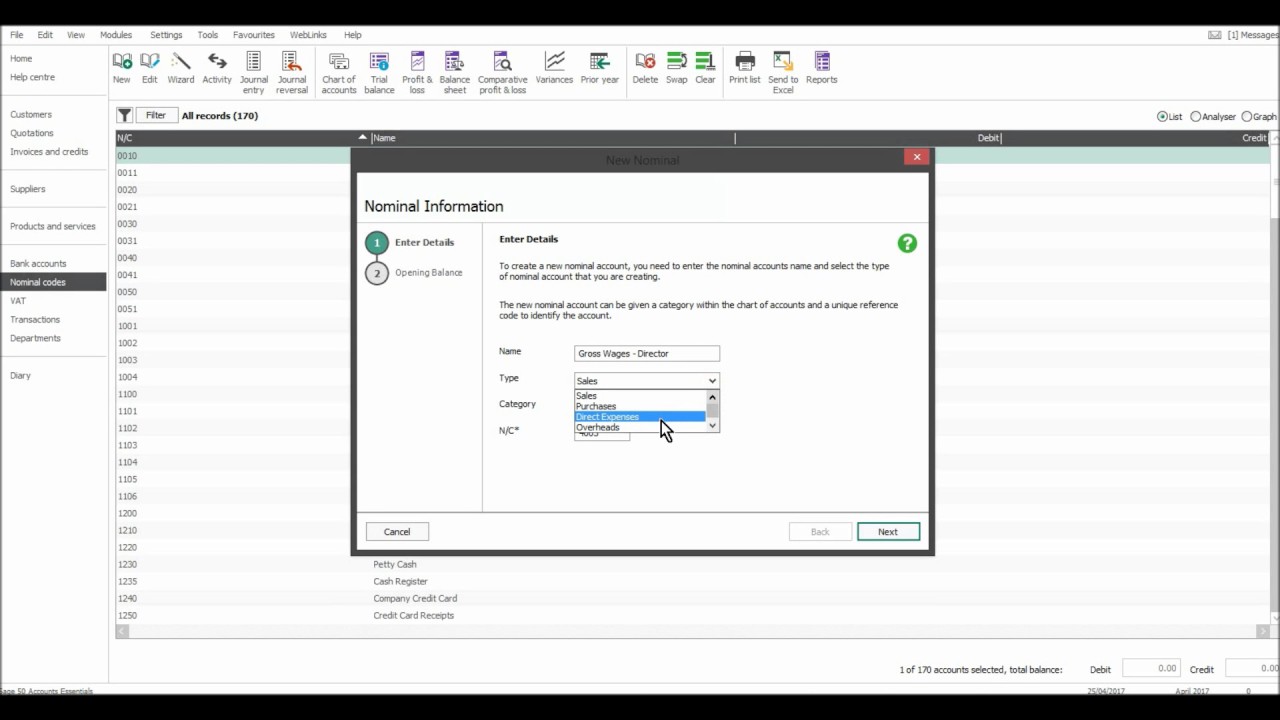The image size is (1280, 720).
Task: Click the Swap toolbar icon
Action: 677,68
